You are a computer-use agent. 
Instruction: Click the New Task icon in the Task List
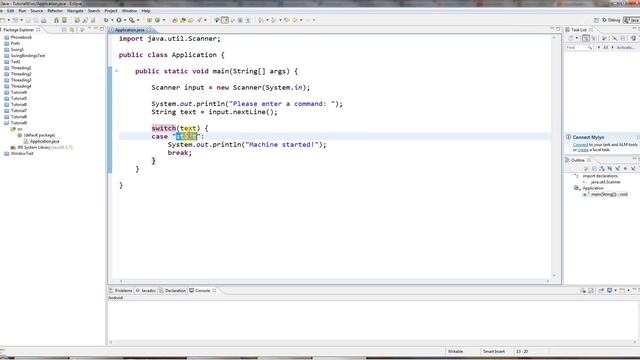click(x=570, y=38)
